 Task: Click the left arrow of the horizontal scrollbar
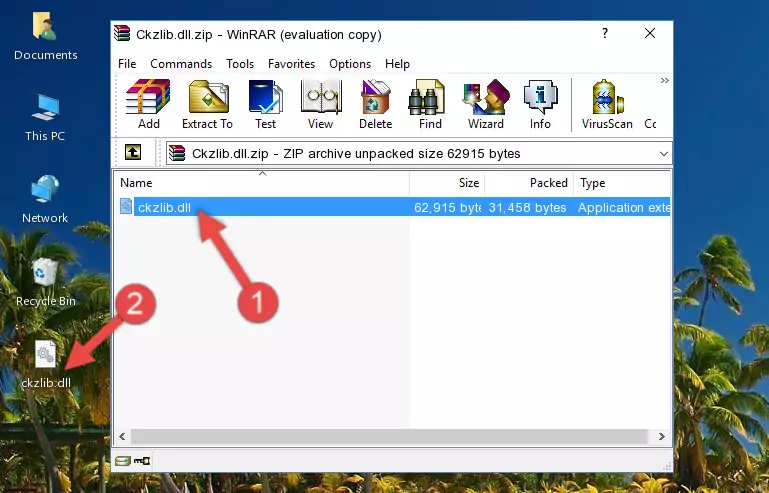pos(123,436)
